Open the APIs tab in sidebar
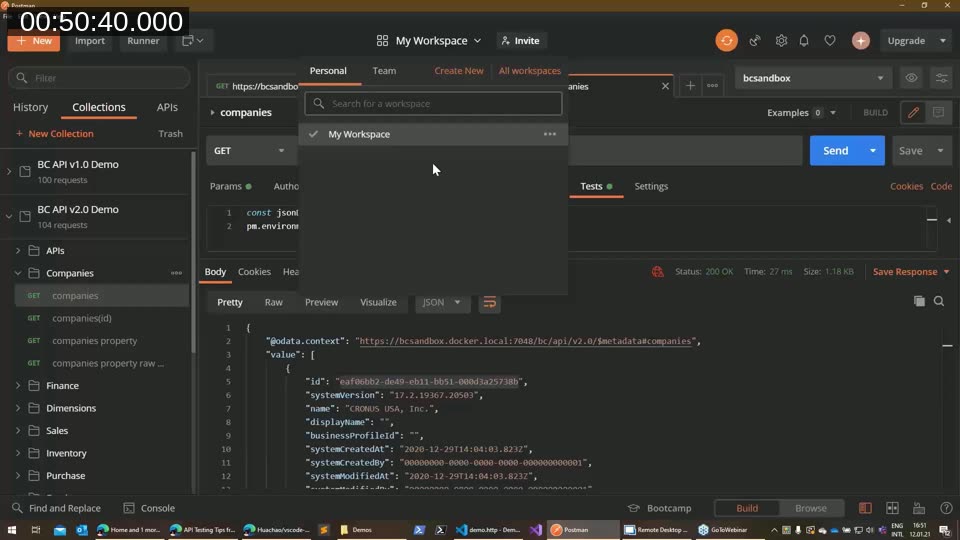 (167, 107)
